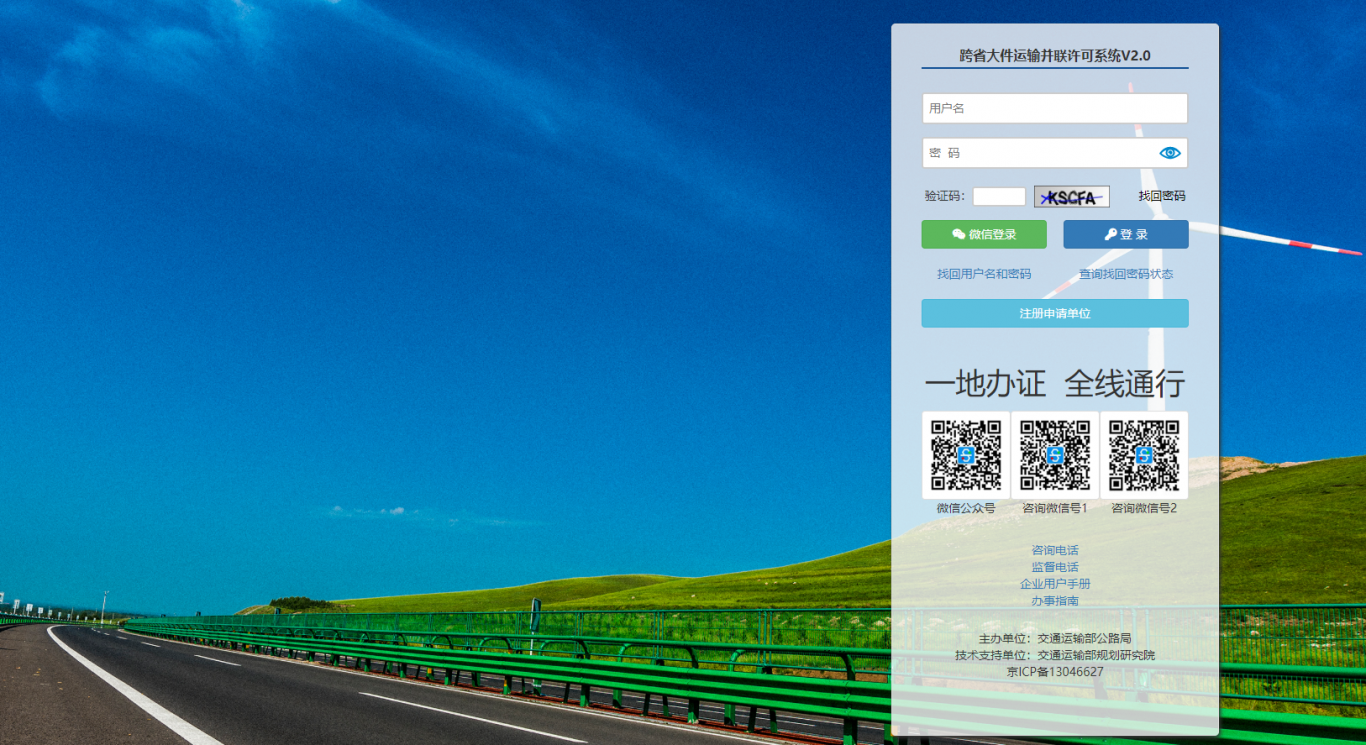Open 找回用户名和密码 link
Viewport: 1366px width, 745px height.
(x=984, y=274)
